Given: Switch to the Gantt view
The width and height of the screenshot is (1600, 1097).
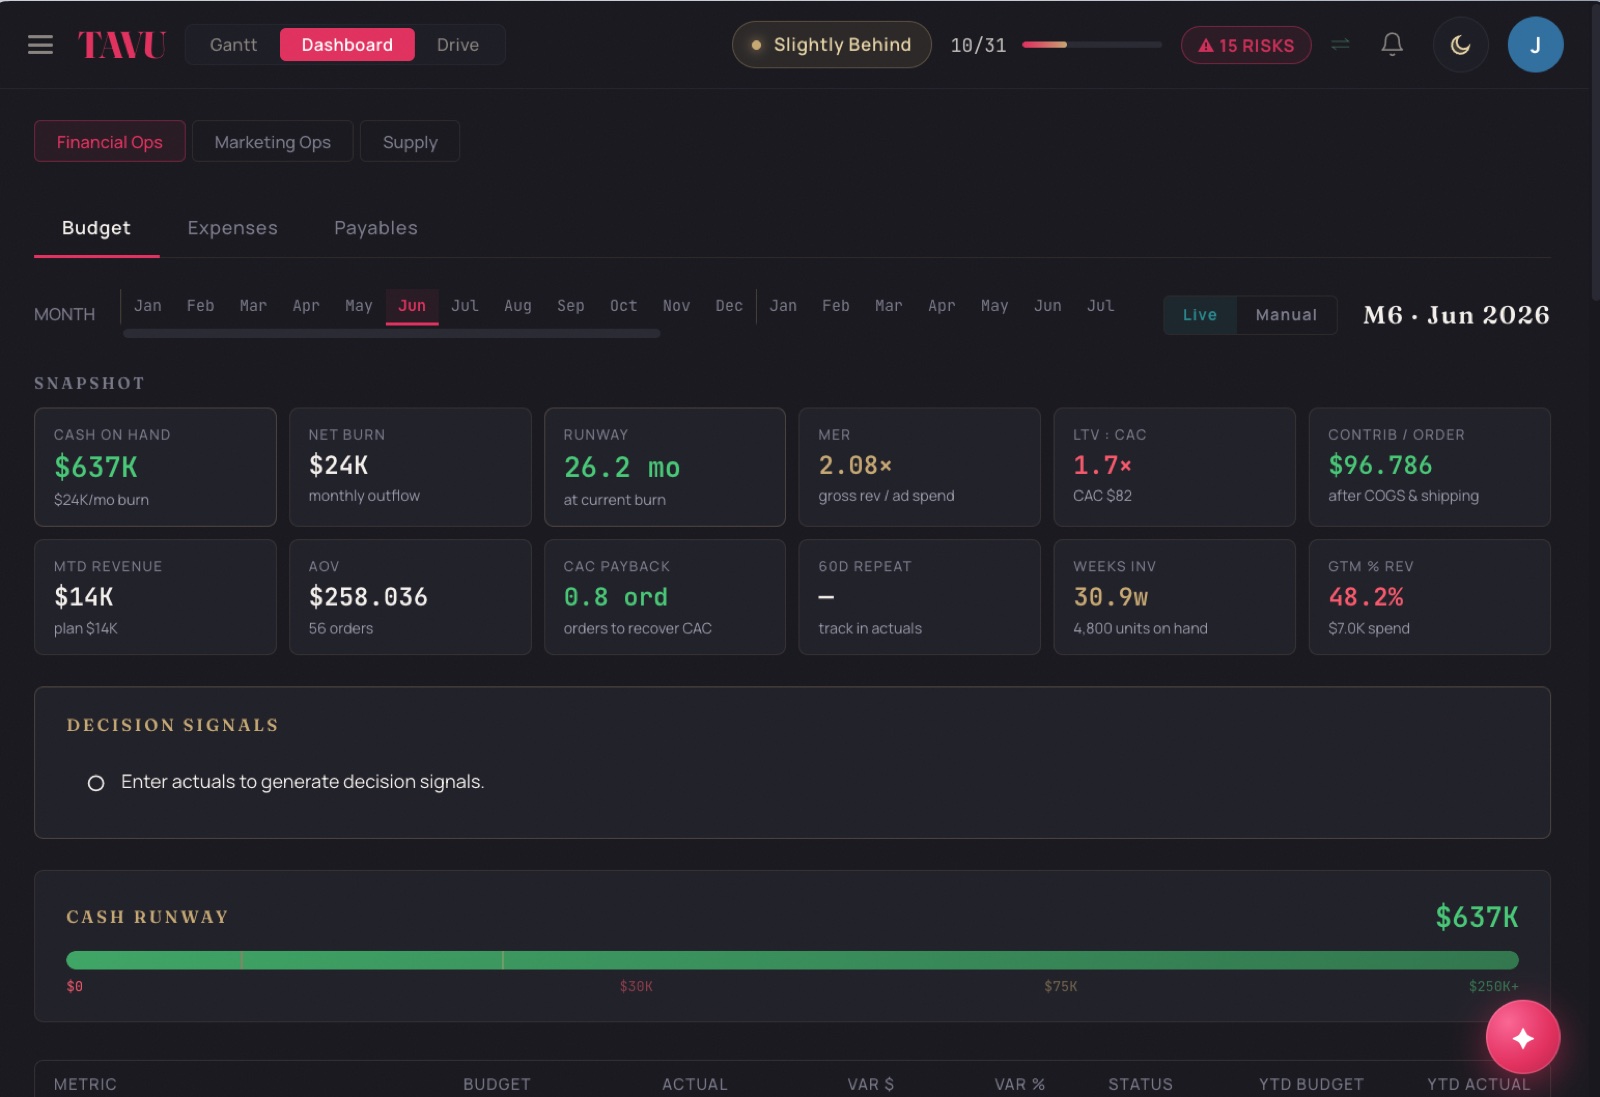Looking at the screenshot, I should 233,45.
